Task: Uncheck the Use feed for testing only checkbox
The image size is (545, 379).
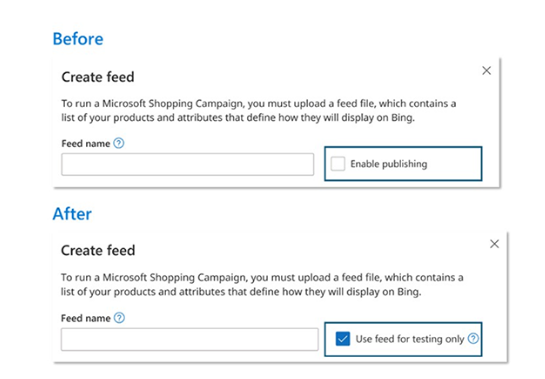Action: [x=343, y=339]
